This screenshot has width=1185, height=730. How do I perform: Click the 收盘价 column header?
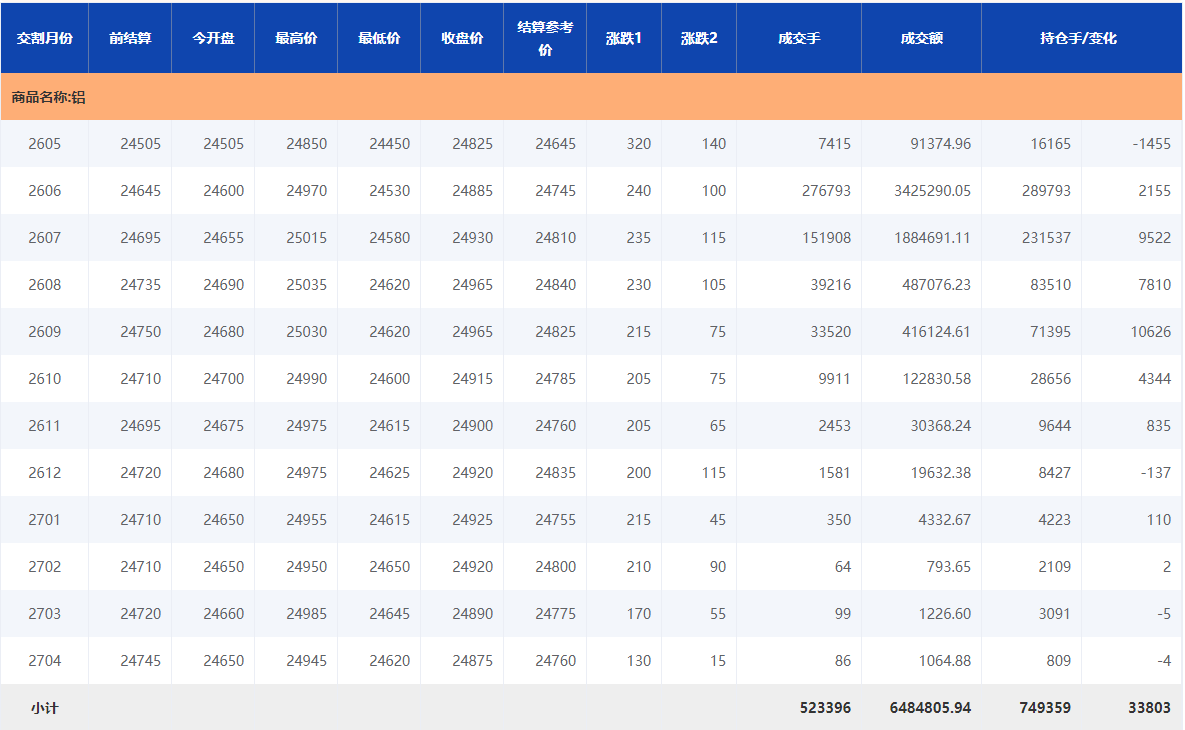[x=462, y=38]
